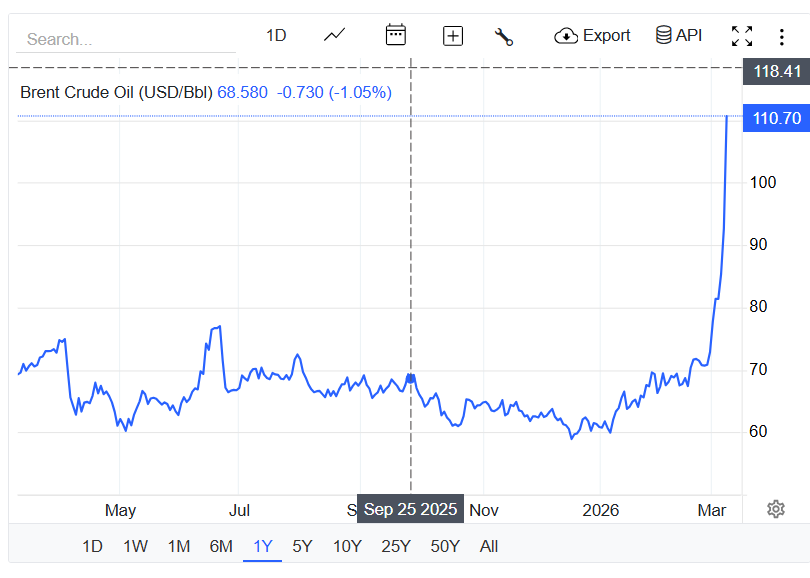Open the 1D interval dropdown in toolbar

point(276,36)
